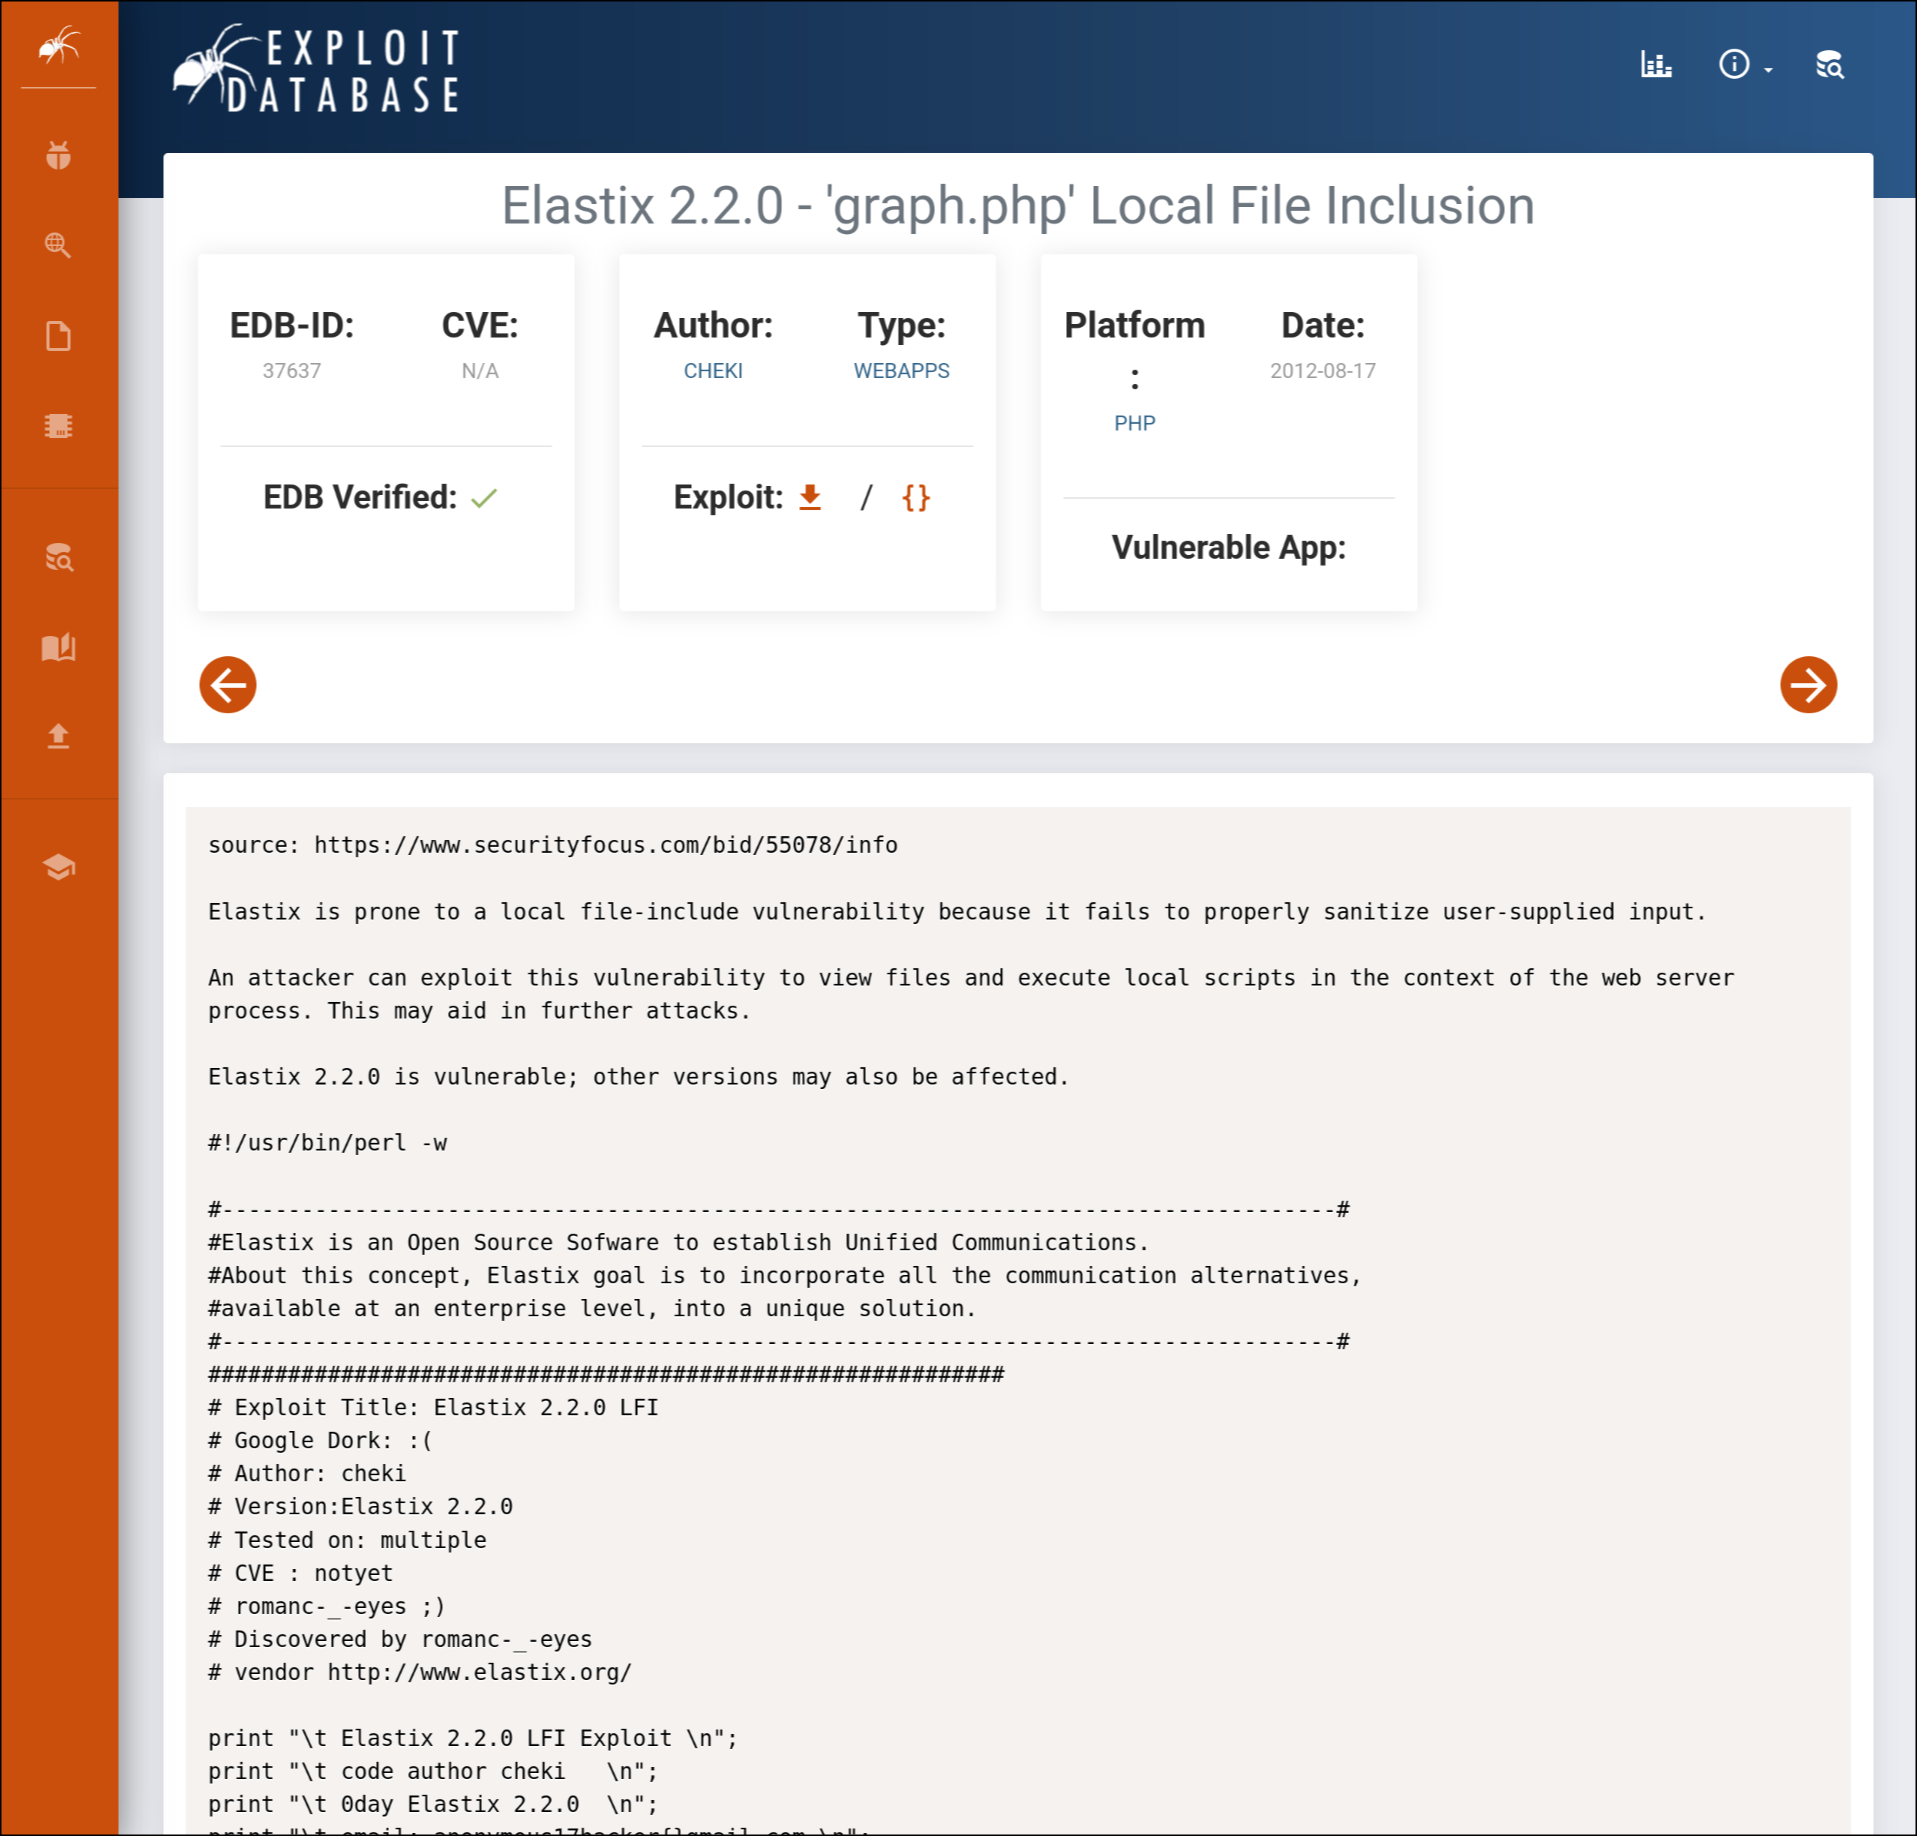Open the statistics bar chart icon
The height and width of the screenshot is (1836, 1917).
[1656, 65]
